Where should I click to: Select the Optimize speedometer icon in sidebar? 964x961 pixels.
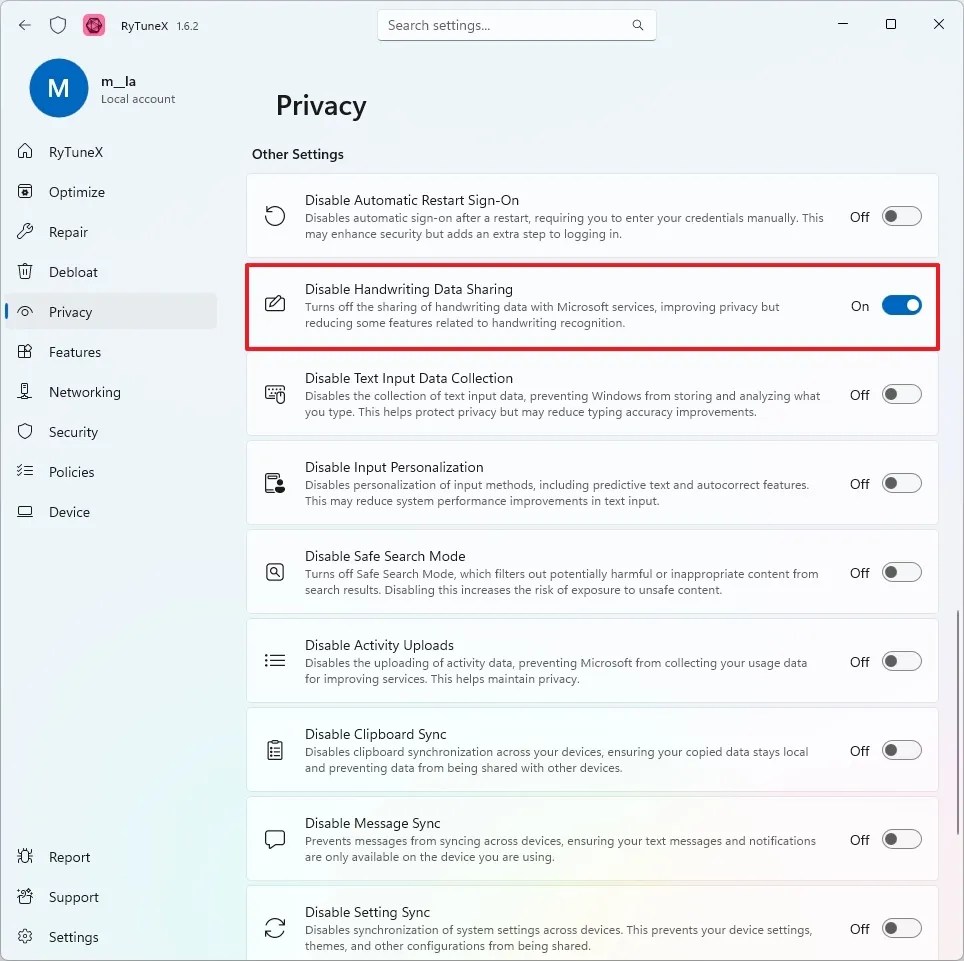(x=24, y=192)
